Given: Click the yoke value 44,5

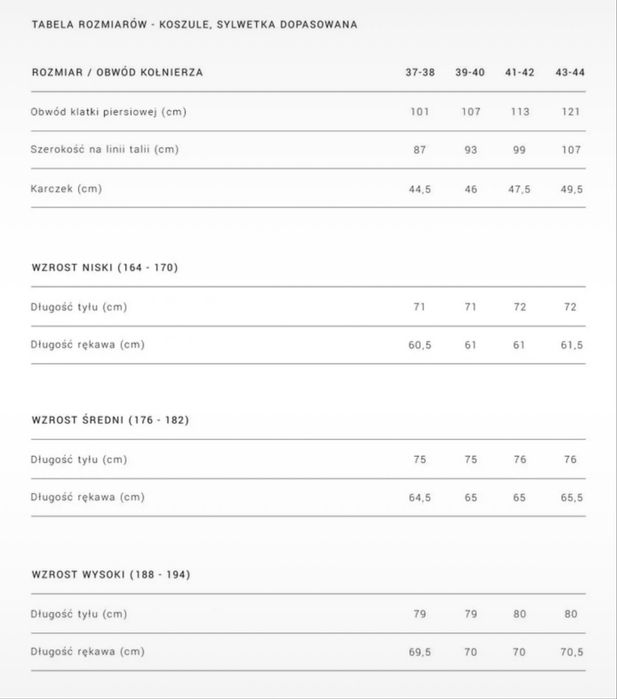Looking at the screenshot, I should coord(420,188).
